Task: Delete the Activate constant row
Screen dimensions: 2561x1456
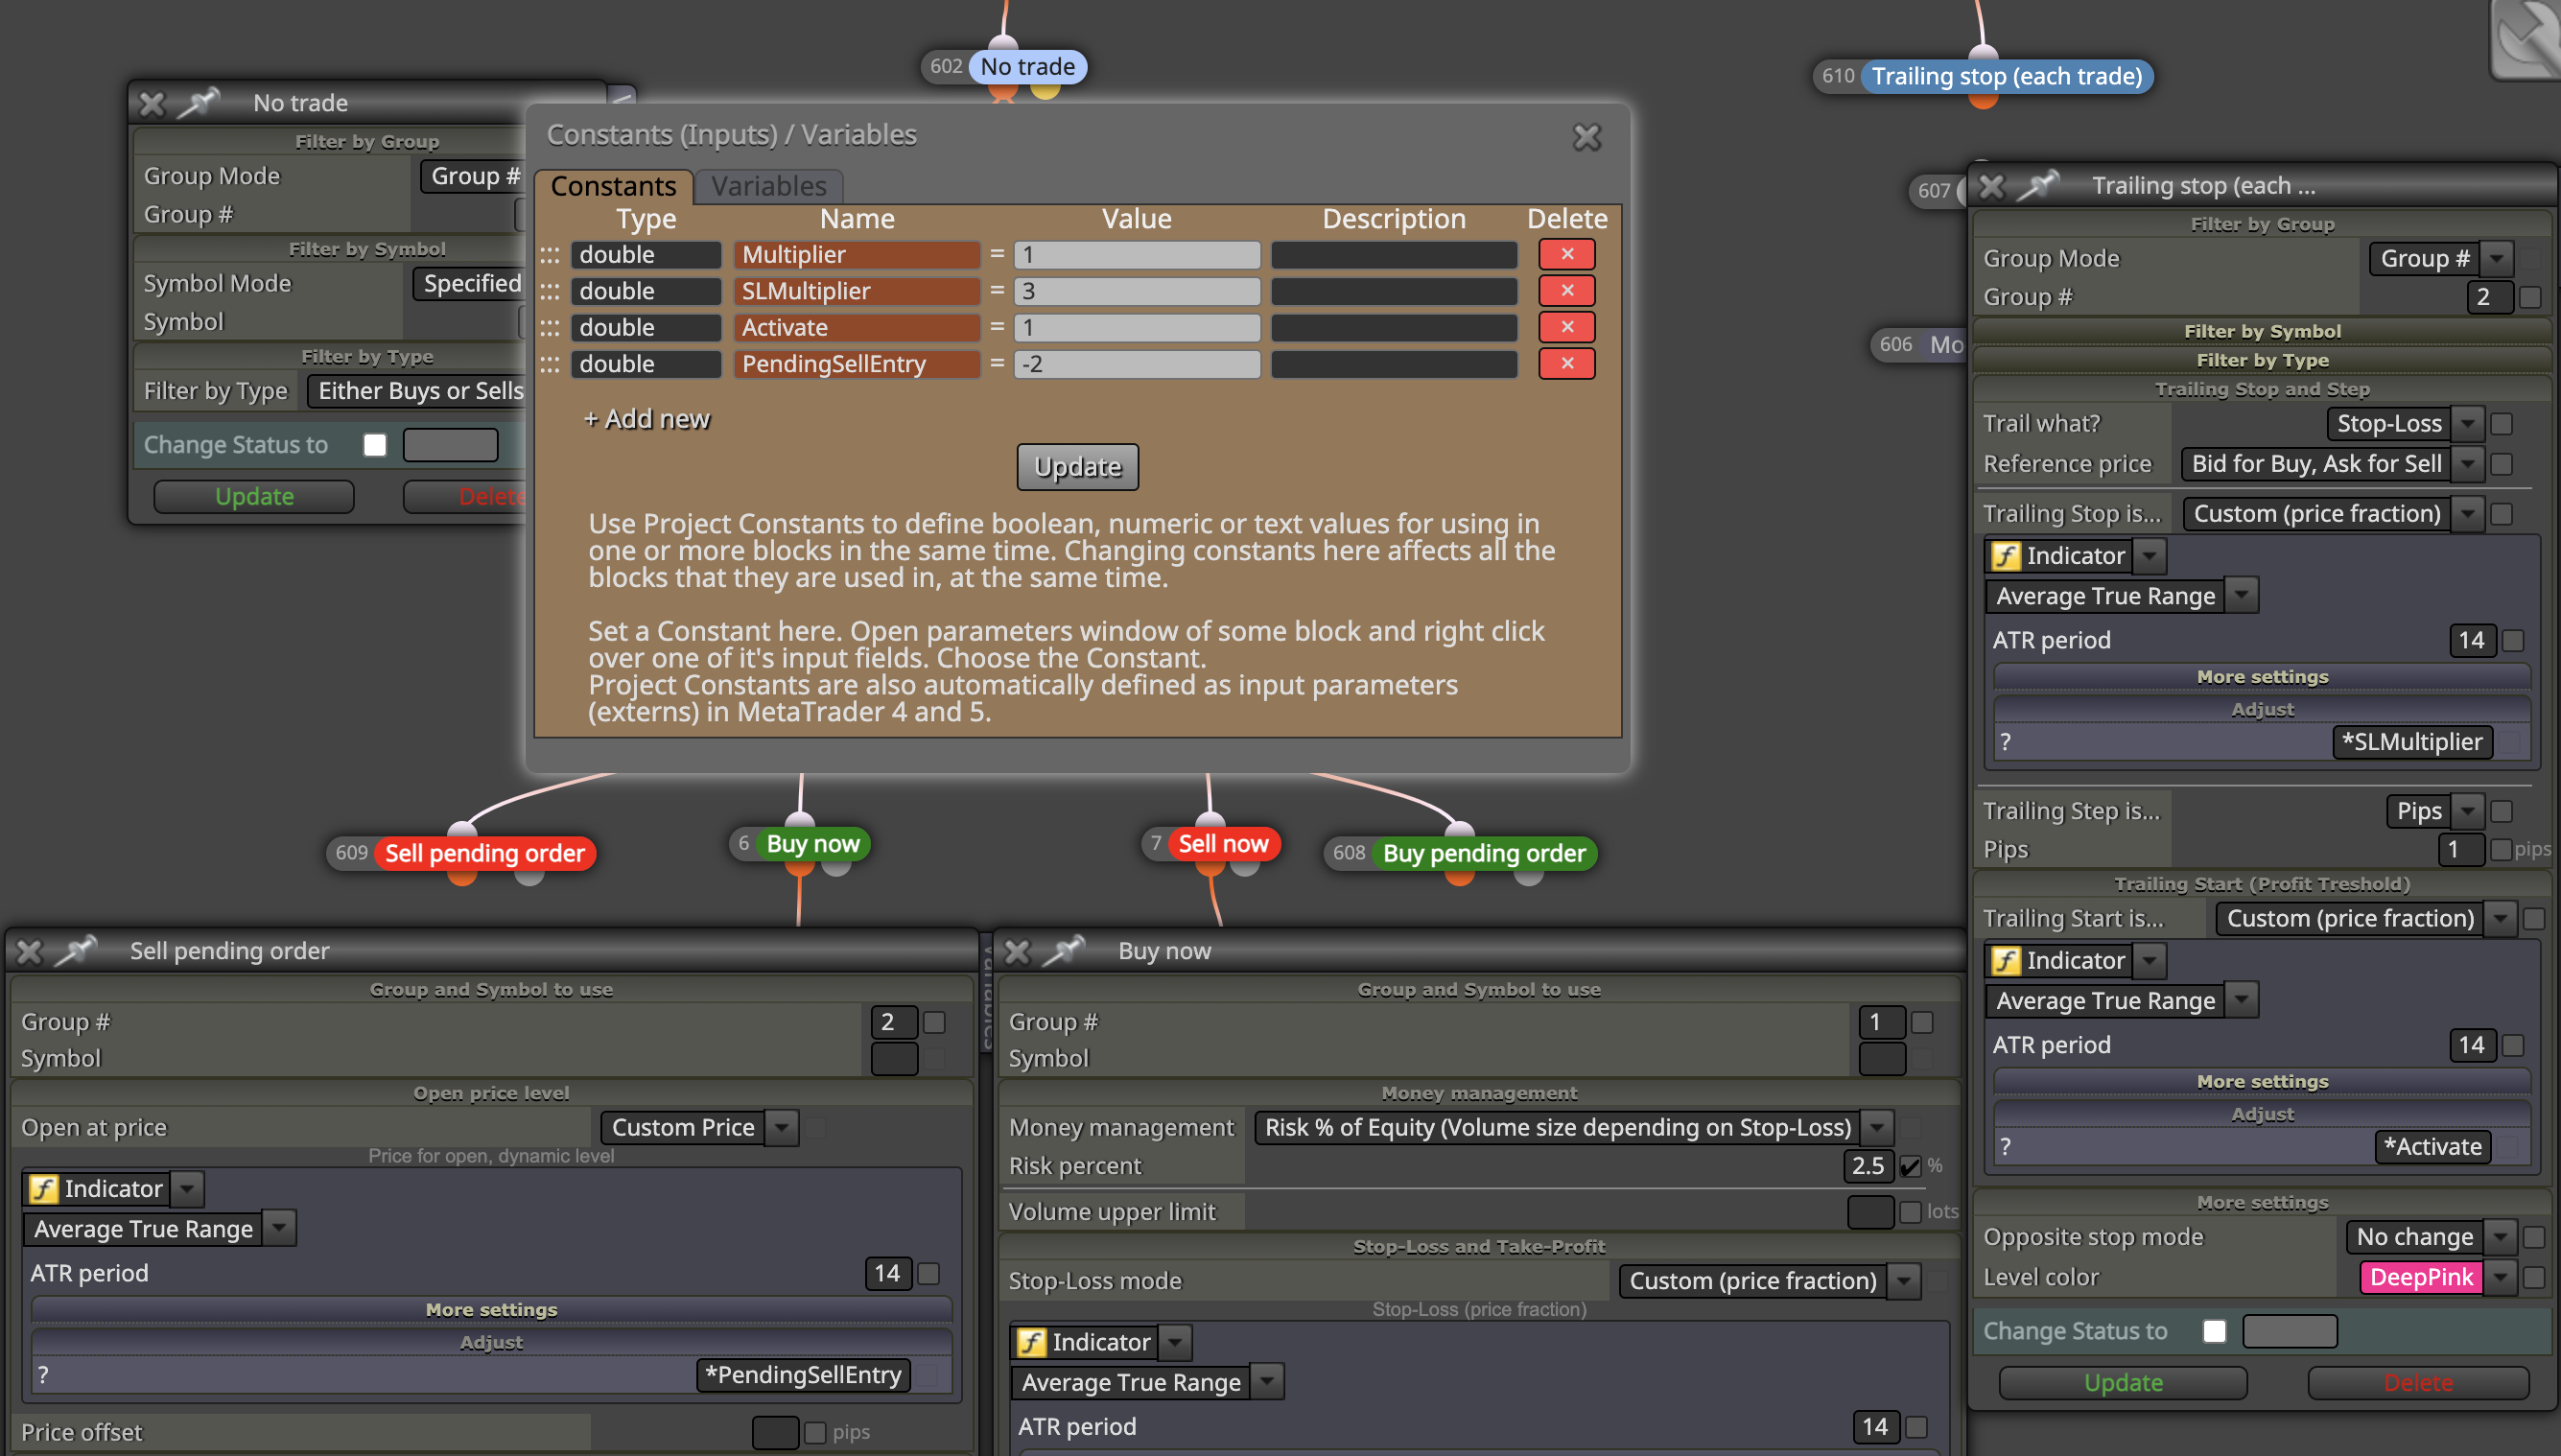Action: click(1566, 327)
